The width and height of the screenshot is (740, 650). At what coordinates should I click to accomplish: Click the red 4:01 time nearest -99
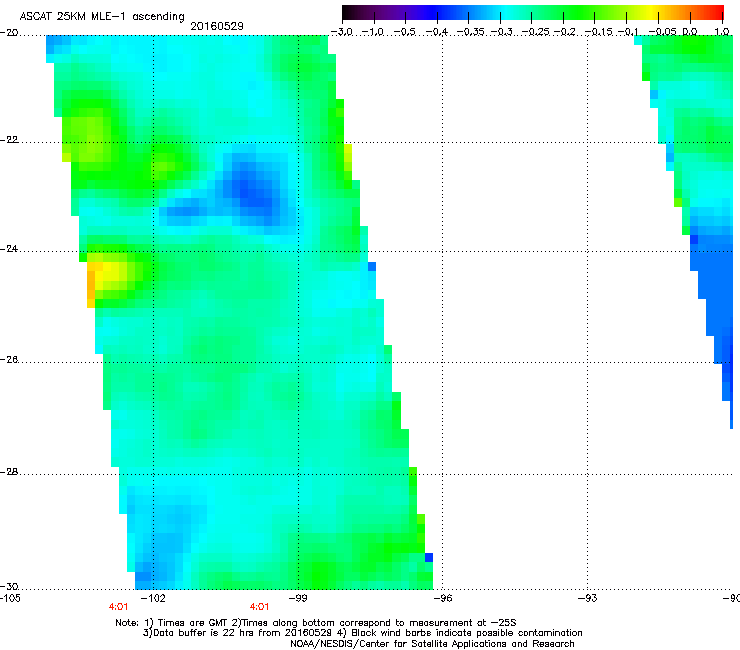click(259, 607)
